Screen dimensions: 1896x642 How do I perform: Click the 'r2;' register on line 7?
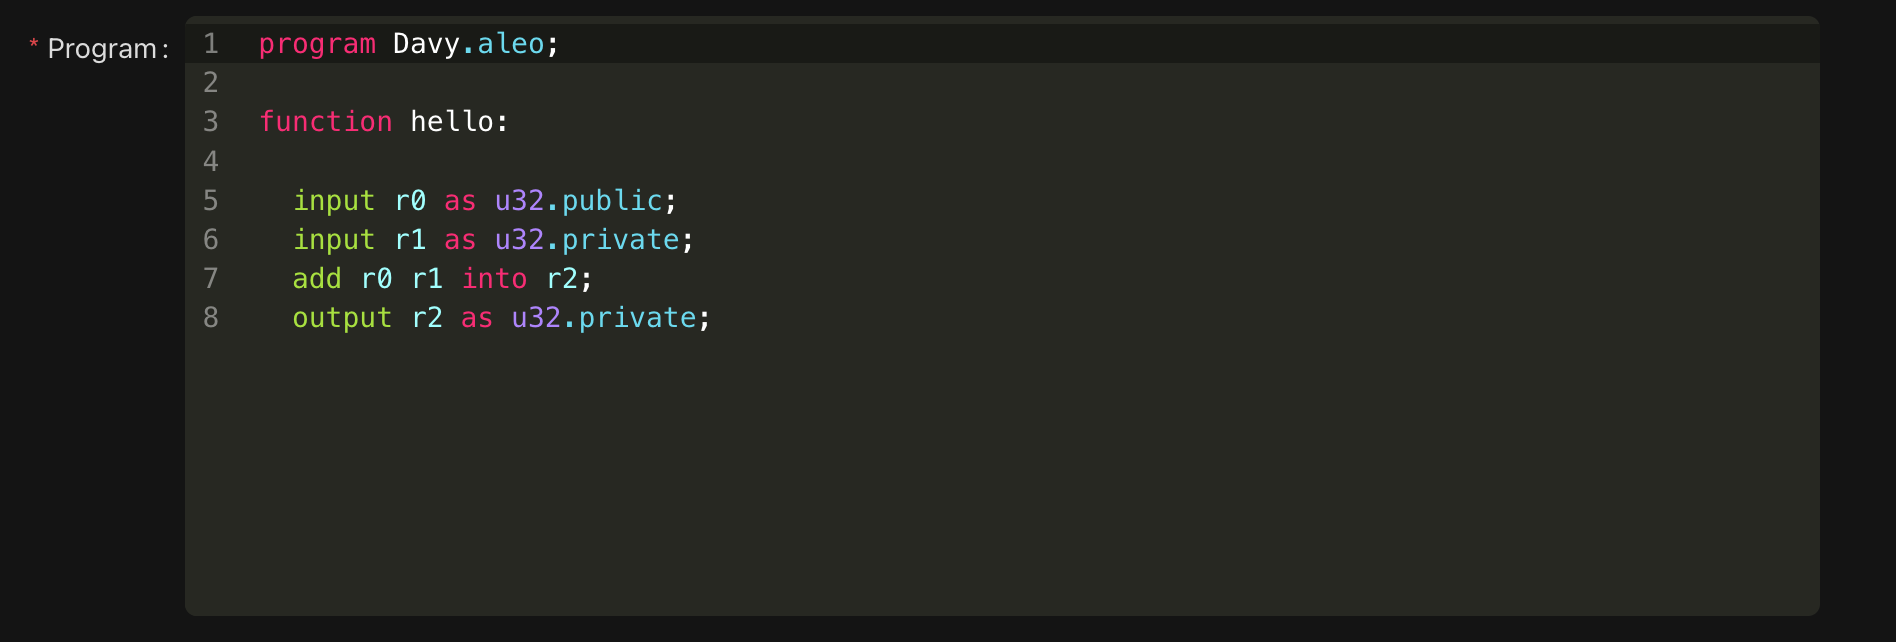[x=567, y=279]
